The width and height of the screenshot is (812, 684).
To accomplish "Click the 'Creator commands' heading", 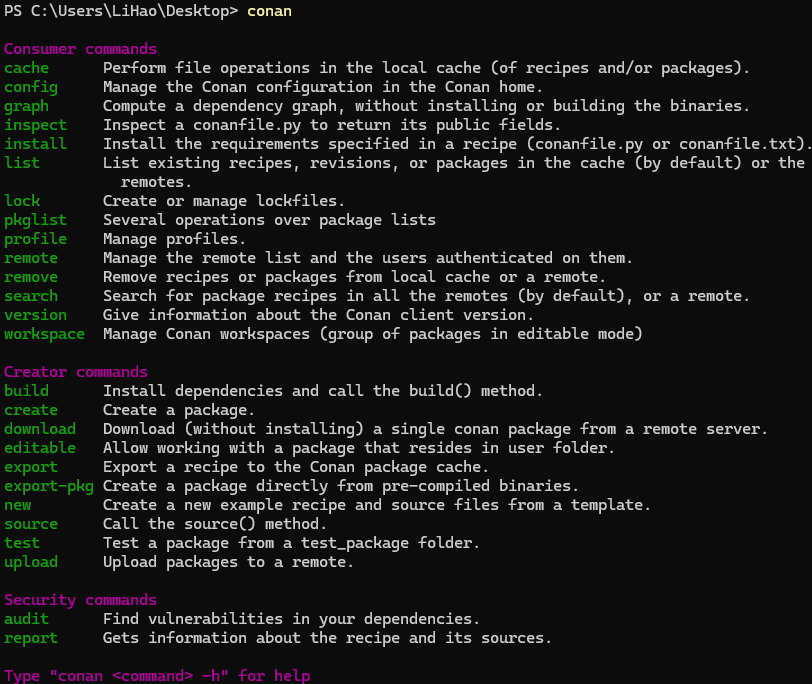I will click(76, 372).
